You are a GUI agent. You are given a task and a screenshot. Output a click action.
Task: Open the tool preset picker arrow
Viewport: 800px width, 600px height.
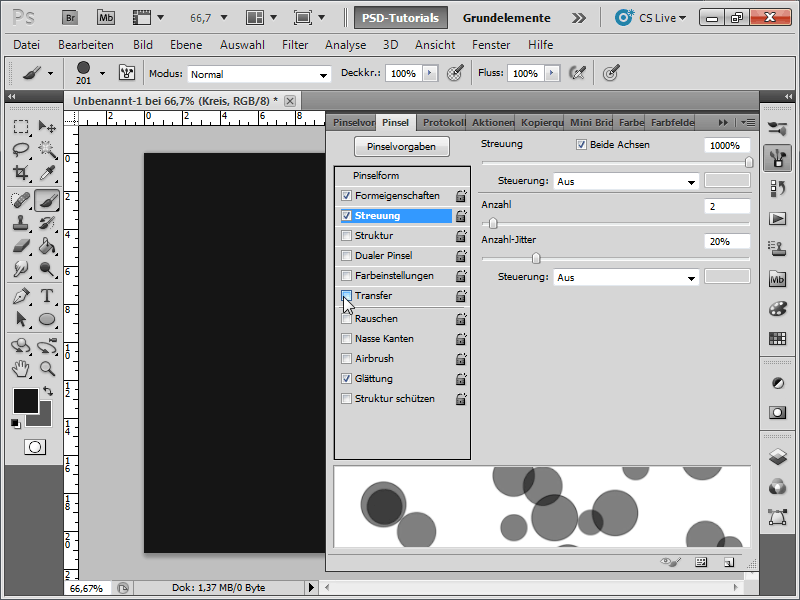[x=50, y=73]
